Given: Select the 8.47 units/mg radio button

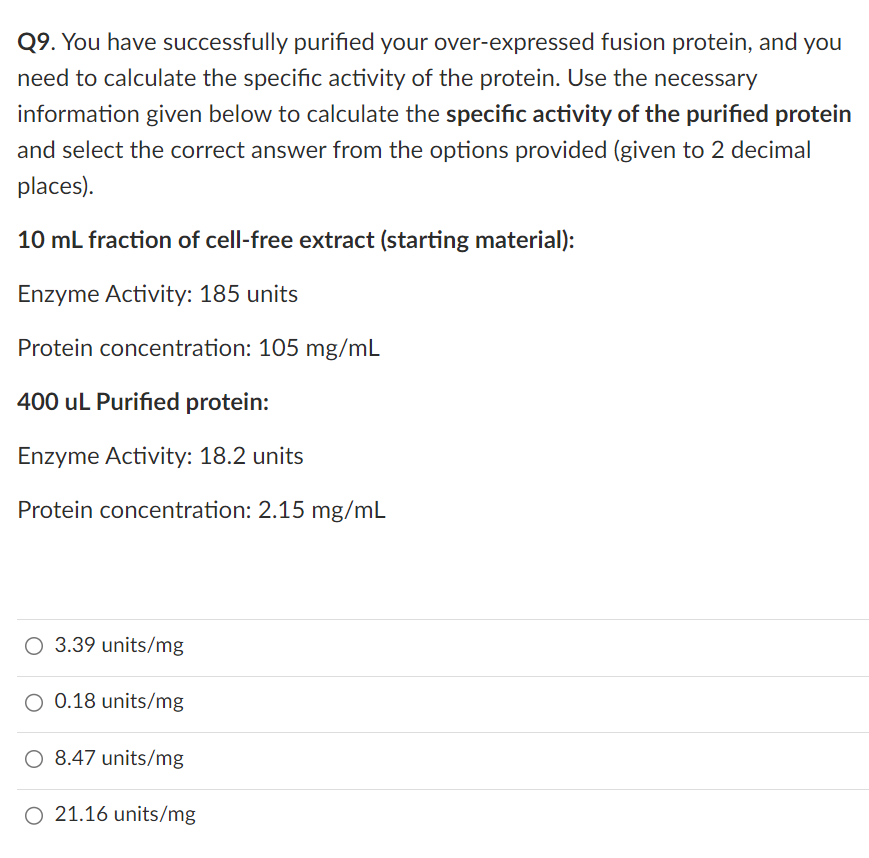Looking at the screenshot, I should coord(33,759).
